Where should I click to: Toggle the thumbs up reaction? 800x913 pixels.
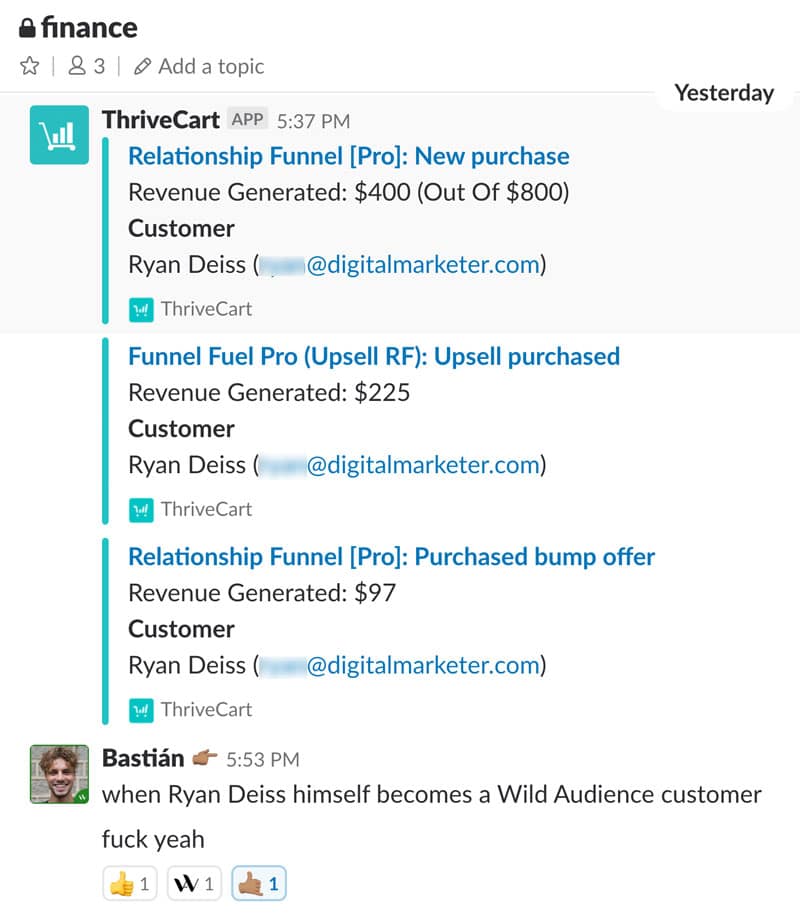click(130, 884)
